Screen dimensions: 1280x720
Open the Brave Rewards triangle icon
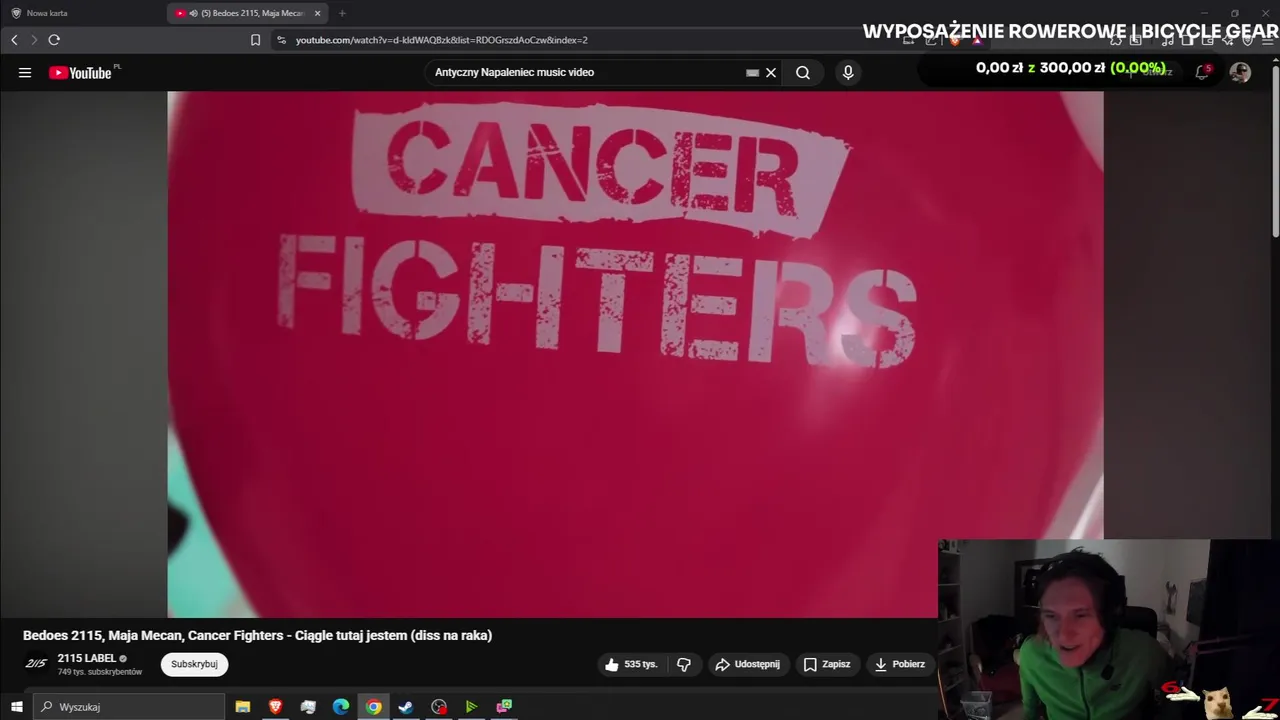[x=977, y=40]
